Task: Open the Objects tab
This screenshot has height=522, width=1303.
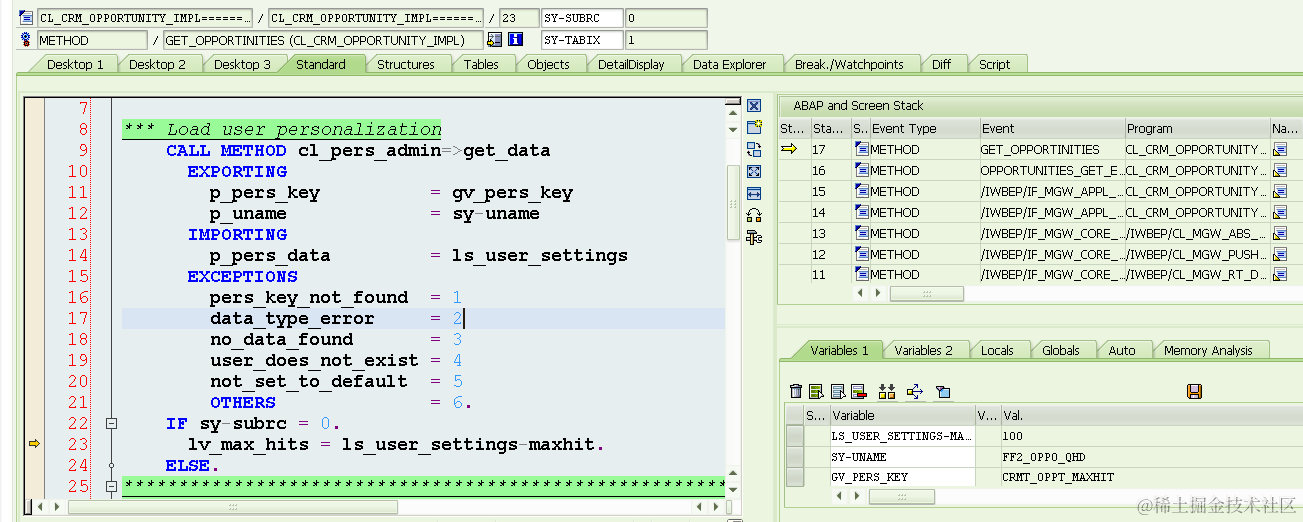Action: (548, 64)
